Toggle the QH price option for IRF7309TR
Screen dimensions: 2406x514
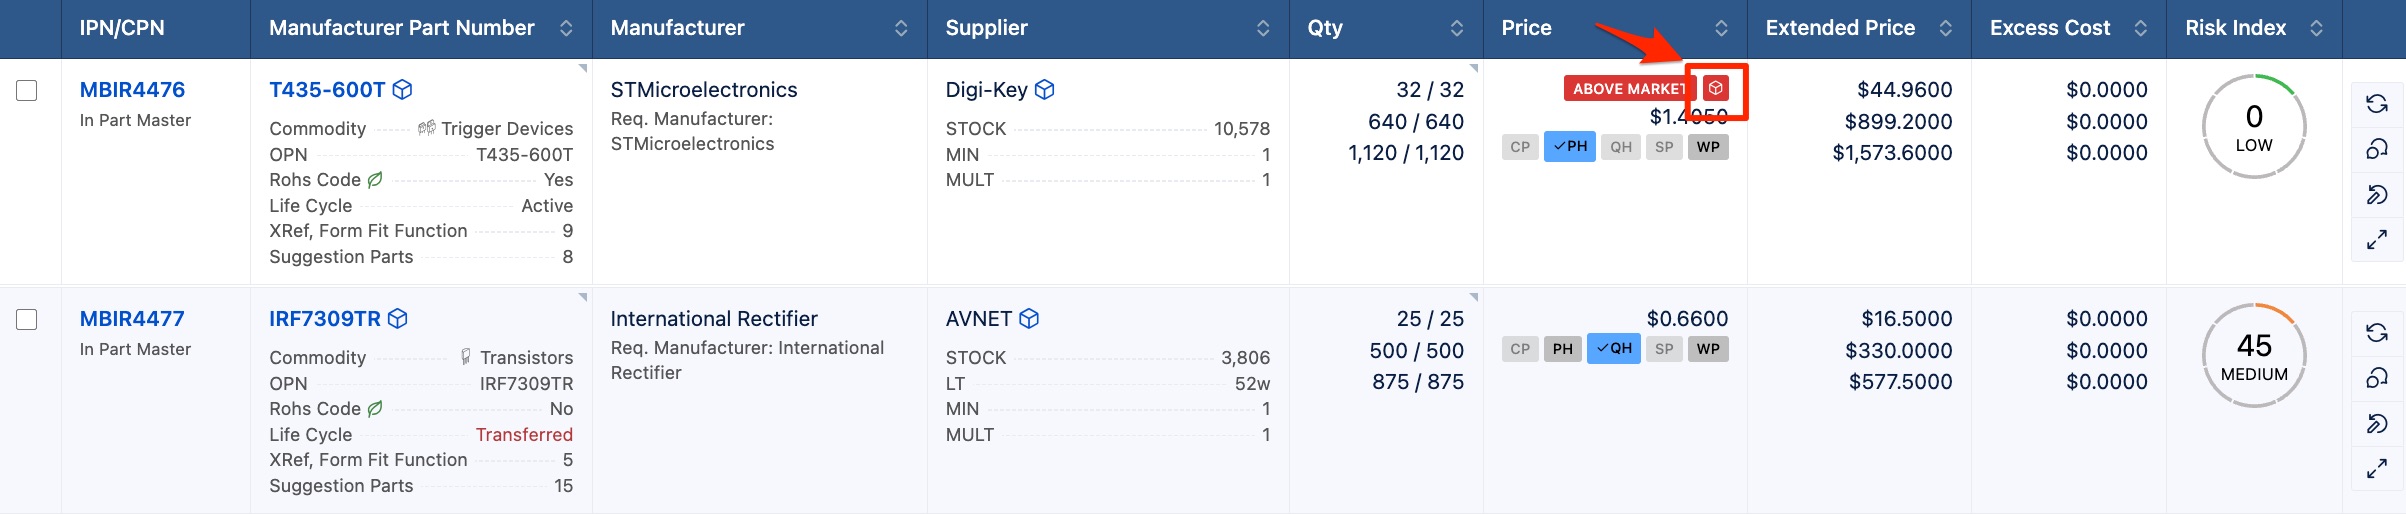(1614, 348)
